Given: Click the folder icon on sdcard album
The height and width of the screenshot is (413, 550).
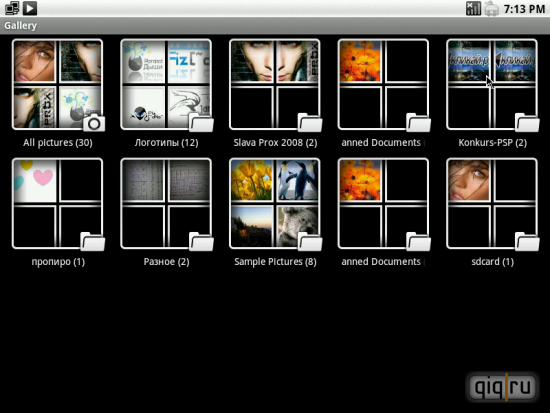Looking at the screenshot, I should click(x=527, y=242).
